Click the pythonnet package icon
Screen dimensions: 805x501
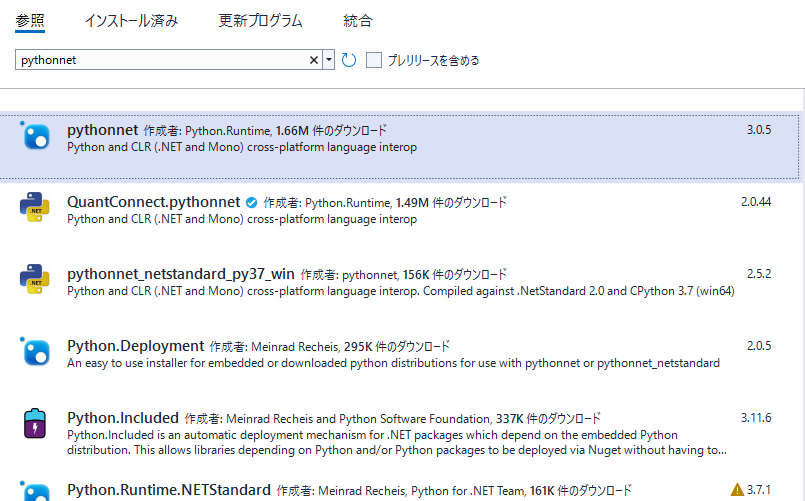[35, 136]
